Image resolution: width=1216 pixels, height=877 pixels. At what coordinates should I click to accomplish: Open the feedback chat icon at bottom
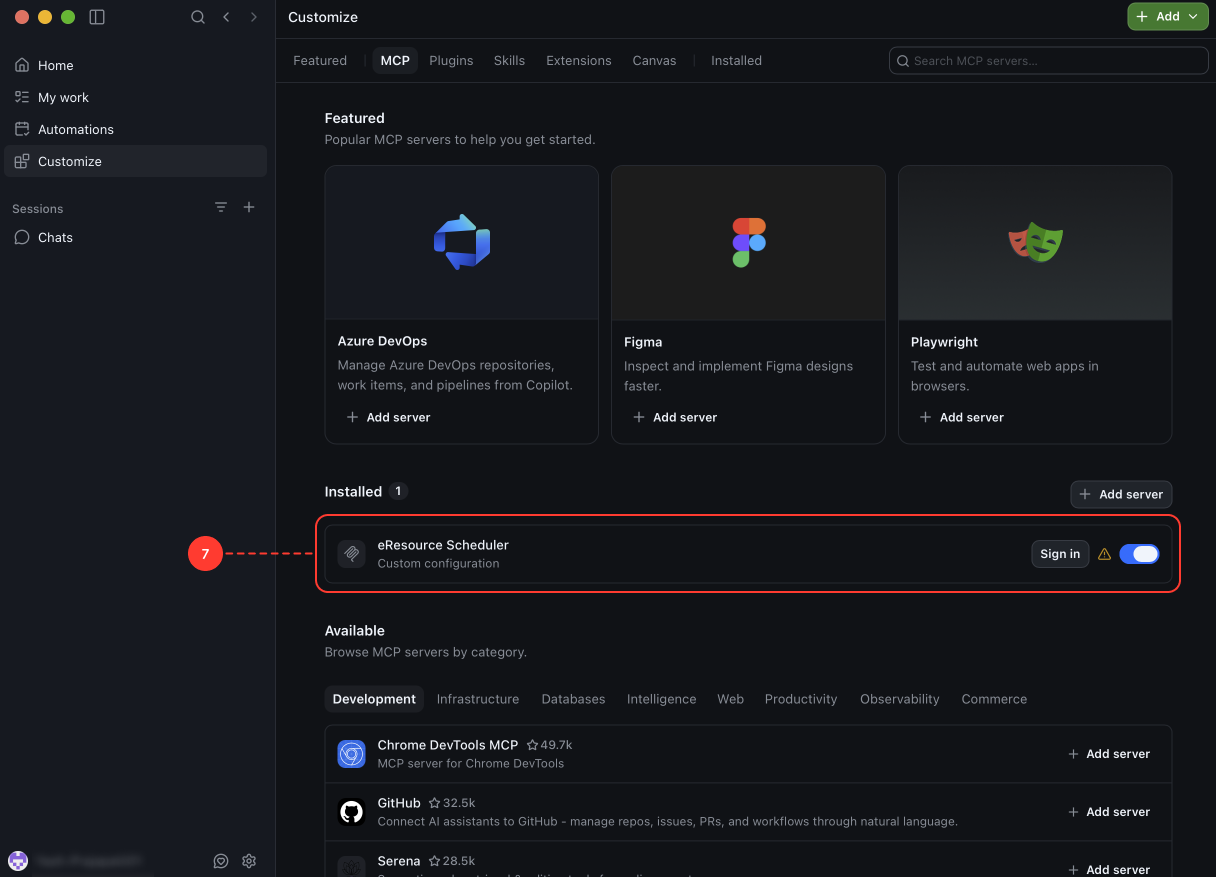[221, 861]
